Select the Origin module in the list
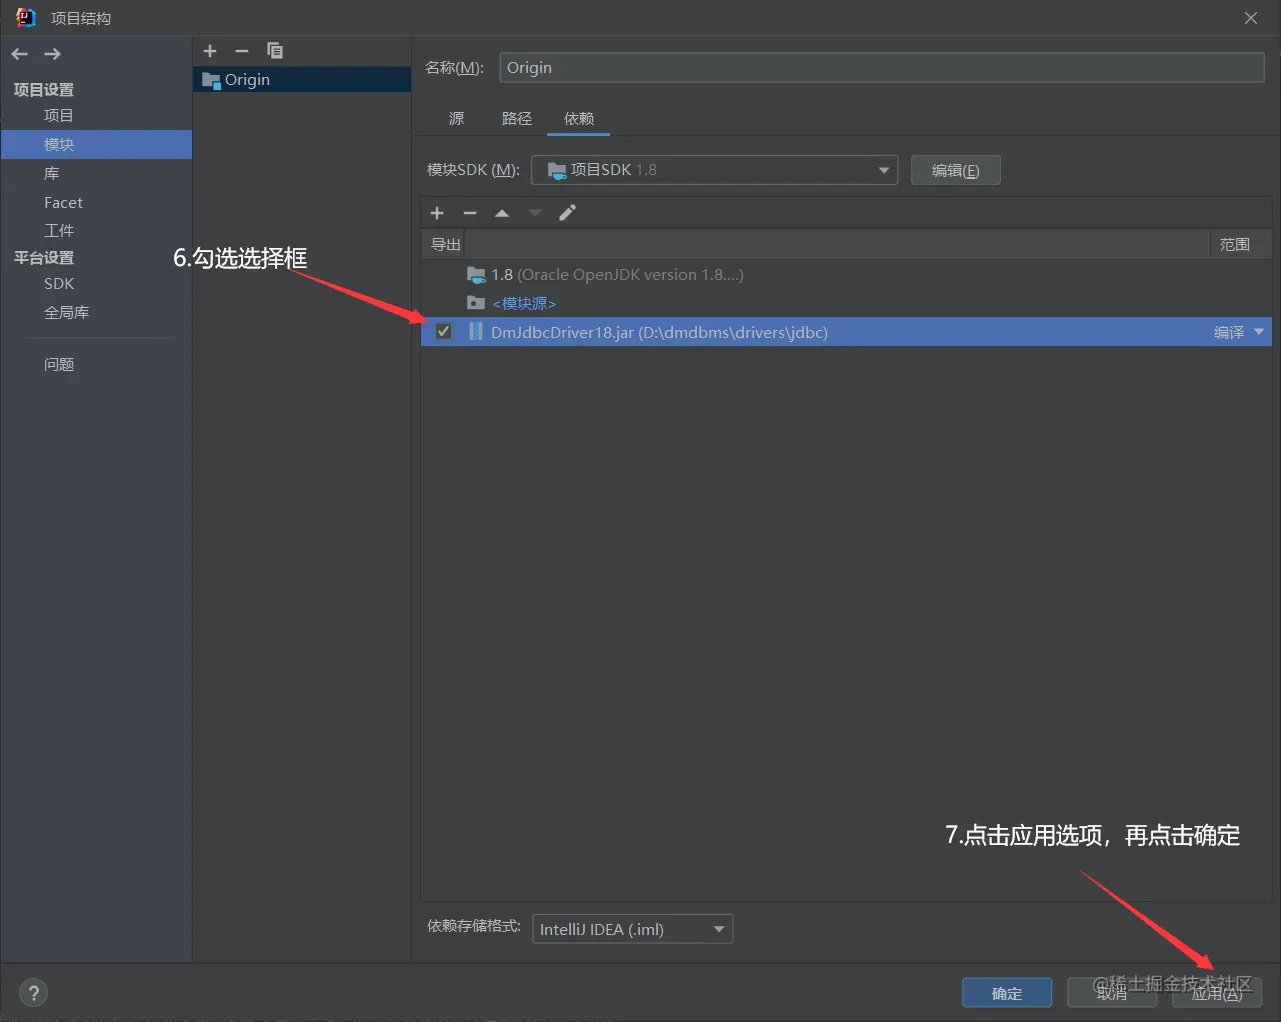The height and width of the screenshot is (1022, 1281). 302,80
